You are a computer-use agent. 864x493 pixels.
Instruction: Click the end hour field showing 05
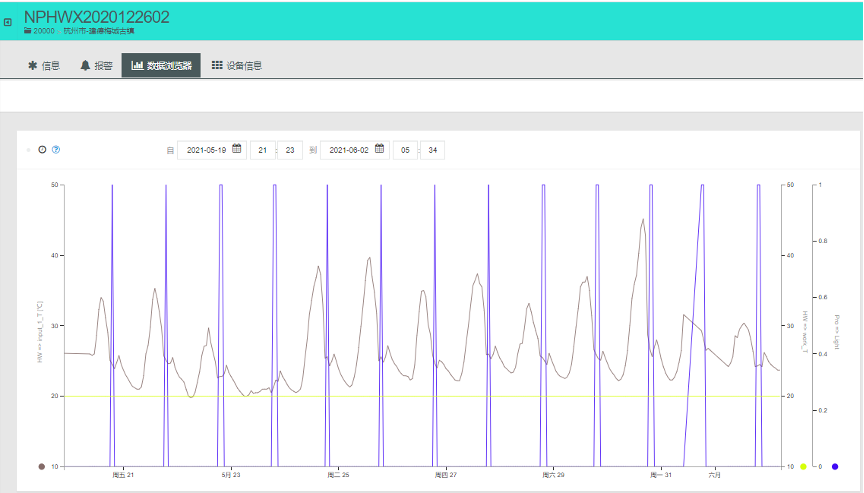point(405,150)
